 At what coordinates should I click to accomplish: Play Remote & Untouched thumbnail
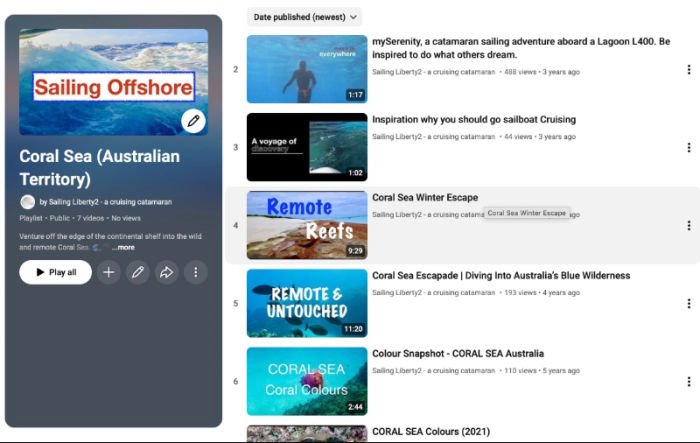307,303
